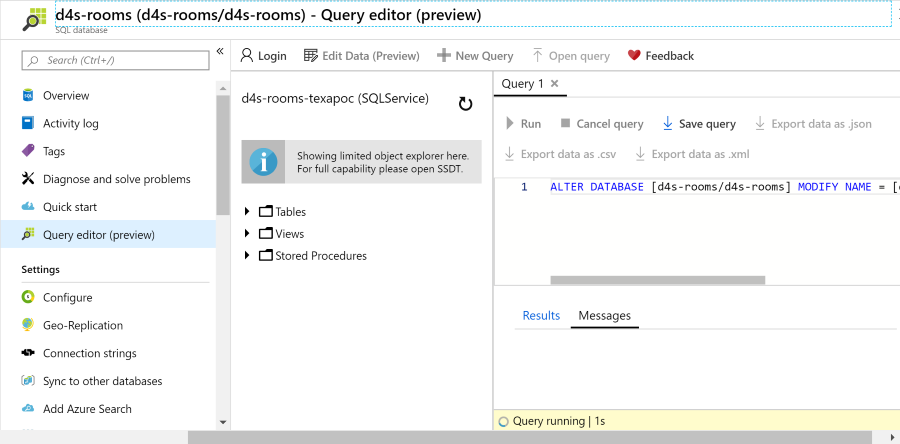Click the Export data as .json arrow icon

[x=760, y=123]
